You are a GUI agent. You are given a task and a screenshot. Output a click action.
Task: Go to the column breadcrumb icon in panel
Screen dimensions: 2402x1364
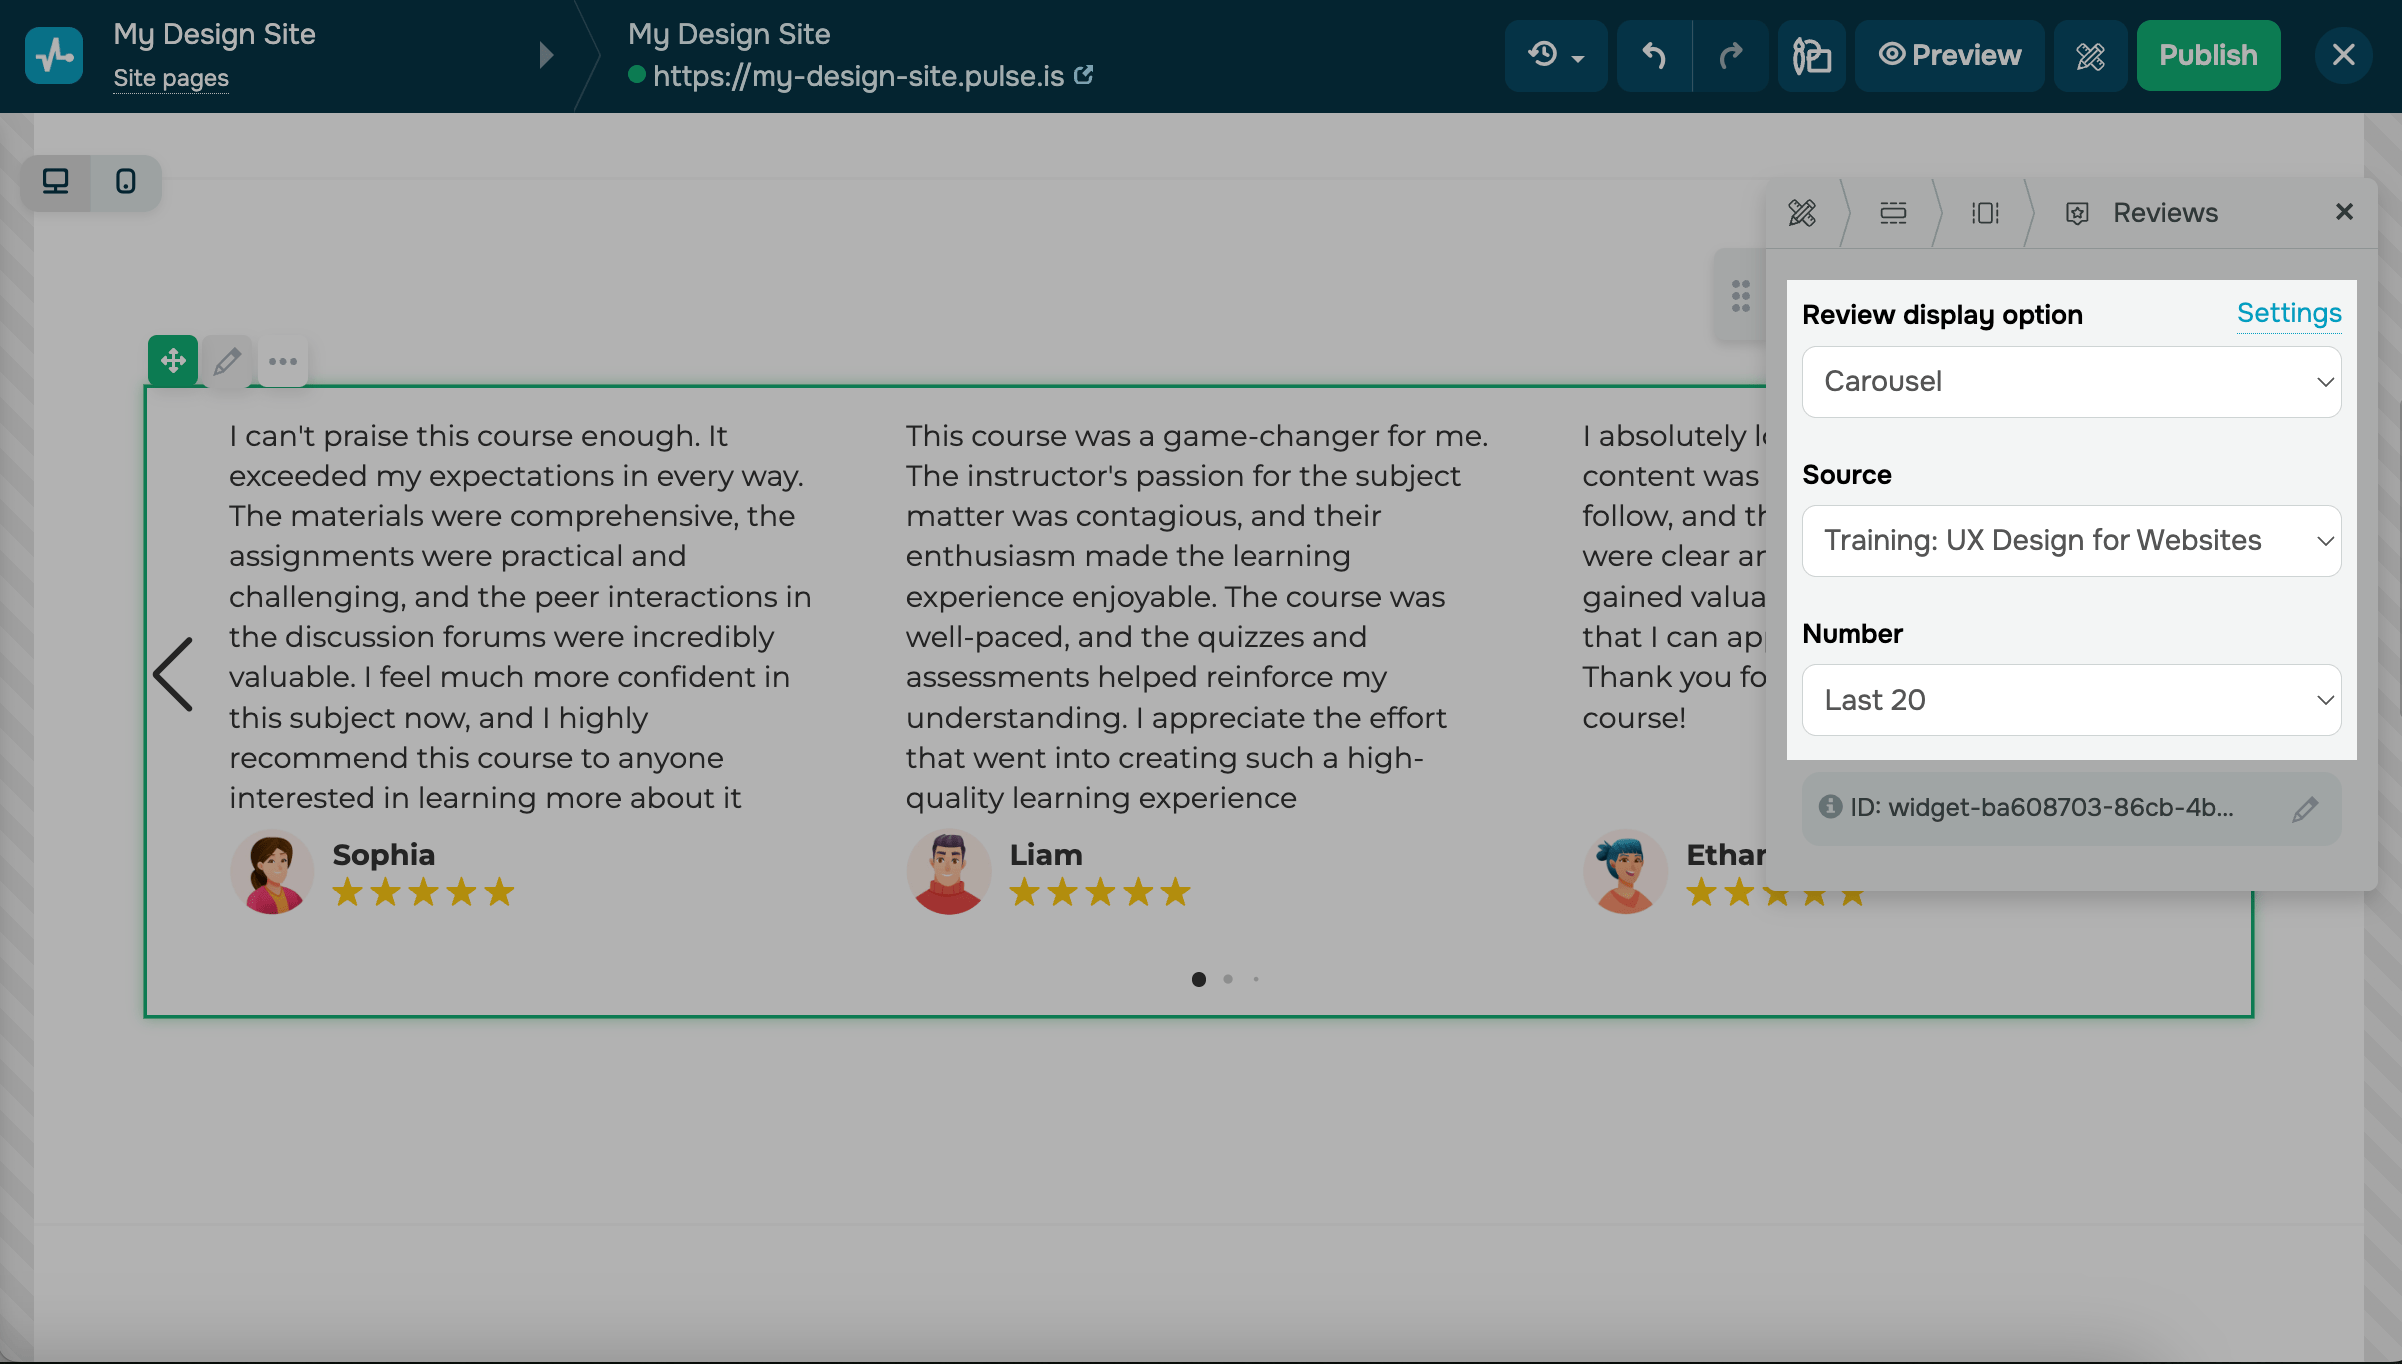tap(1985, 213)
